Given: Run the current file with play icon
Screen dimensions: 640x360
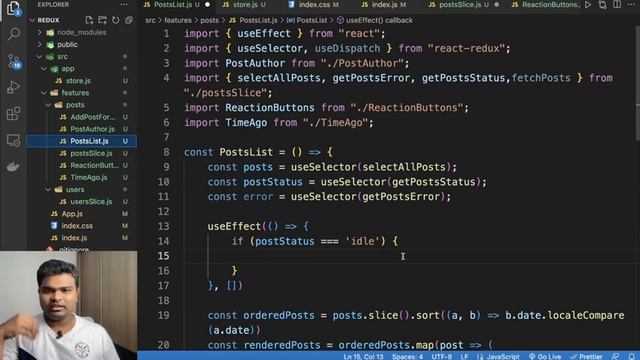Looking at the screenshot, I should (x=588, y=5).
